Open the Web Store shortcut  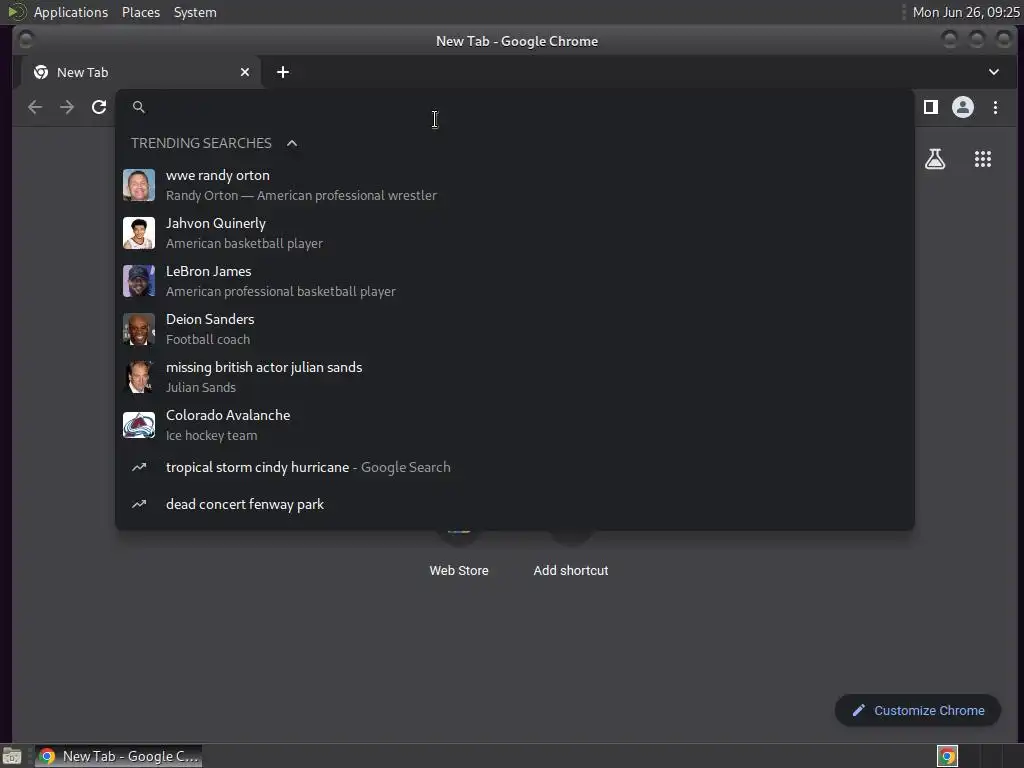pos(458,570)
